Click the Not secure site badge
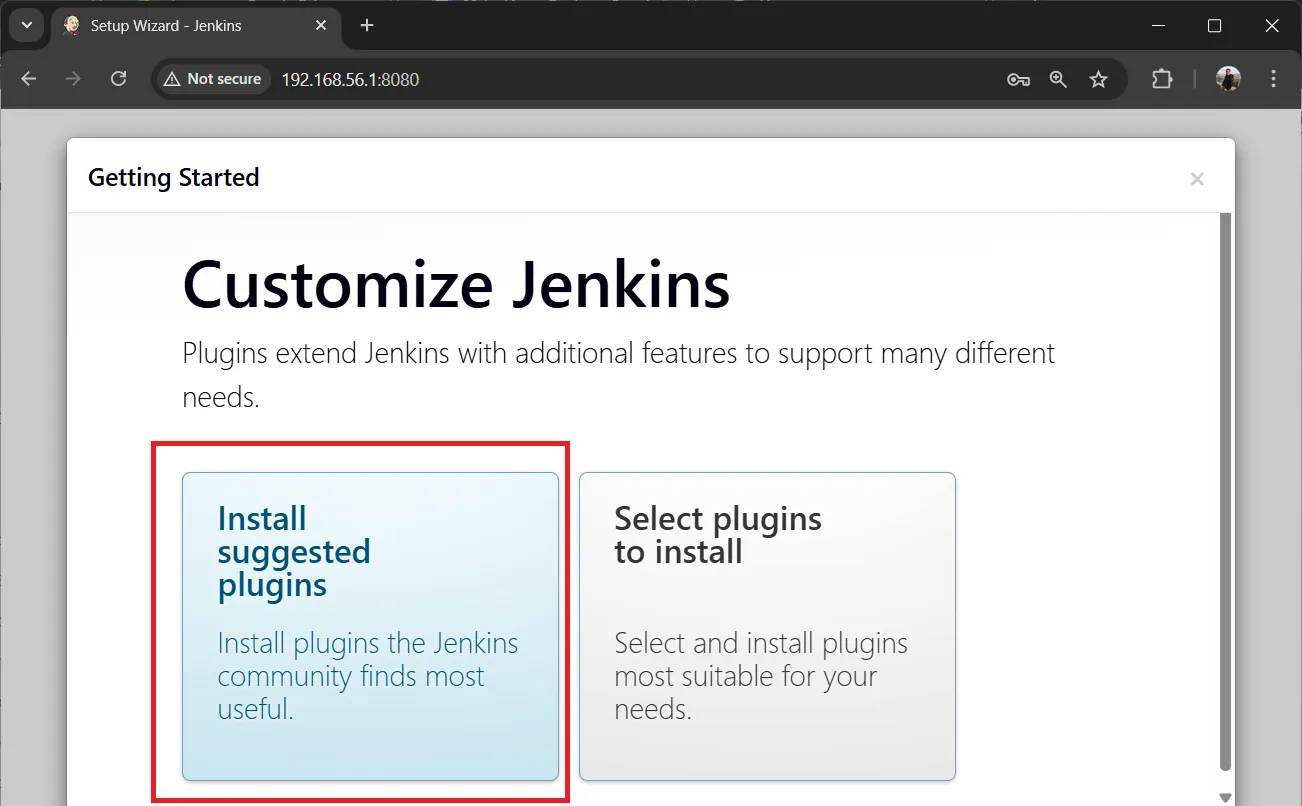 (211, 78)
